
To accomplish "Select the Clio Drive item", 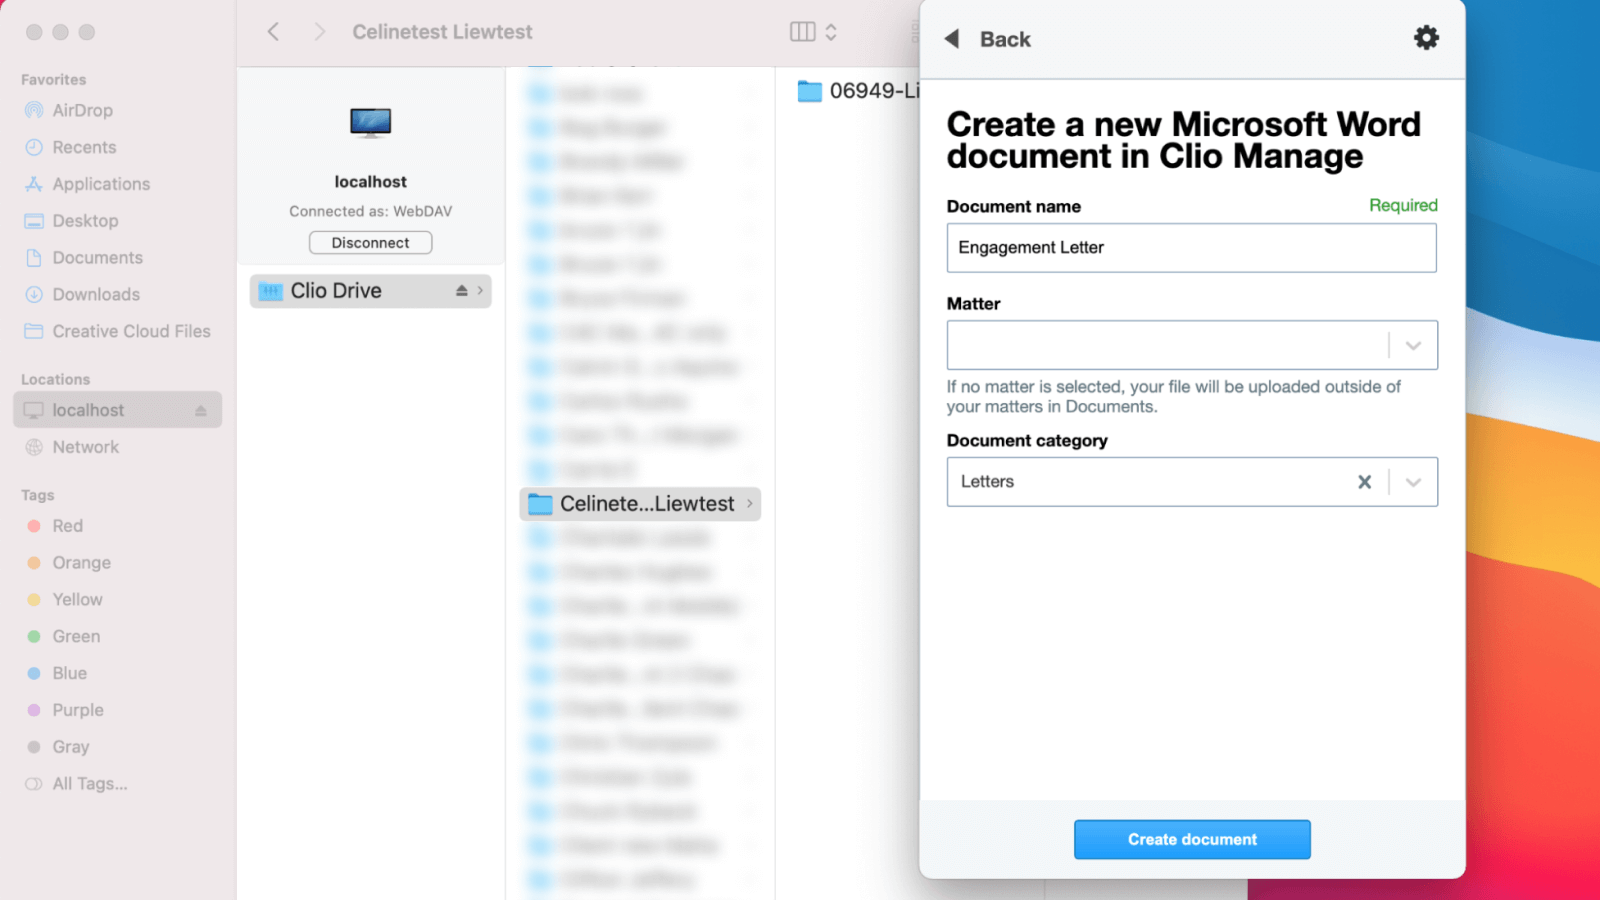I will point(370,291).
